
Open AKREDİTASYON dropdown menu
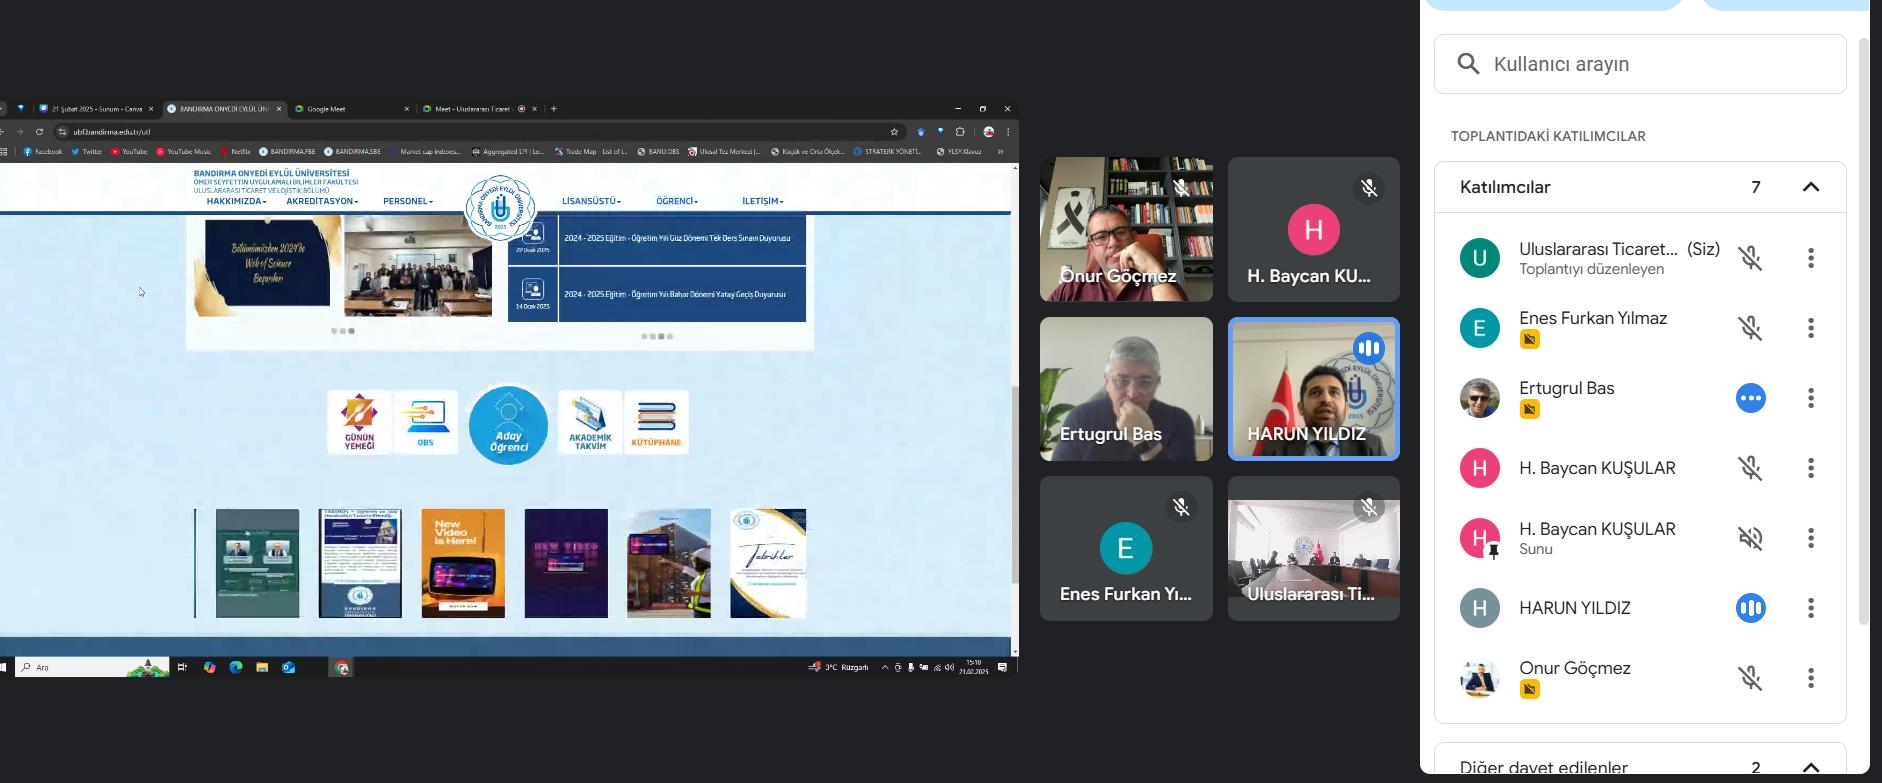(321, 201)
